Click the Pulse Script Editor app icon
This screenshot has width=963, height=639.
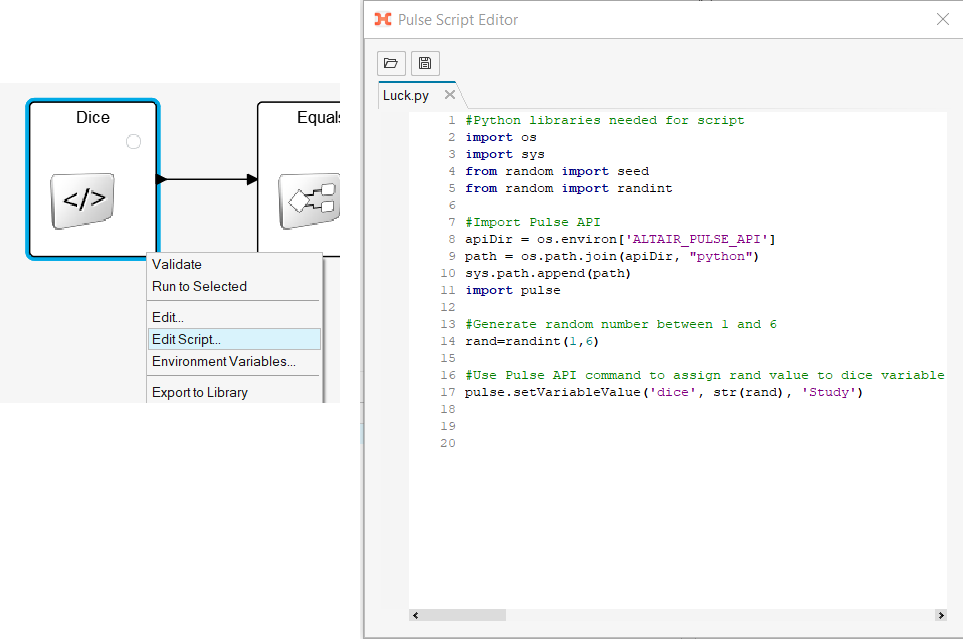point(383,20)
